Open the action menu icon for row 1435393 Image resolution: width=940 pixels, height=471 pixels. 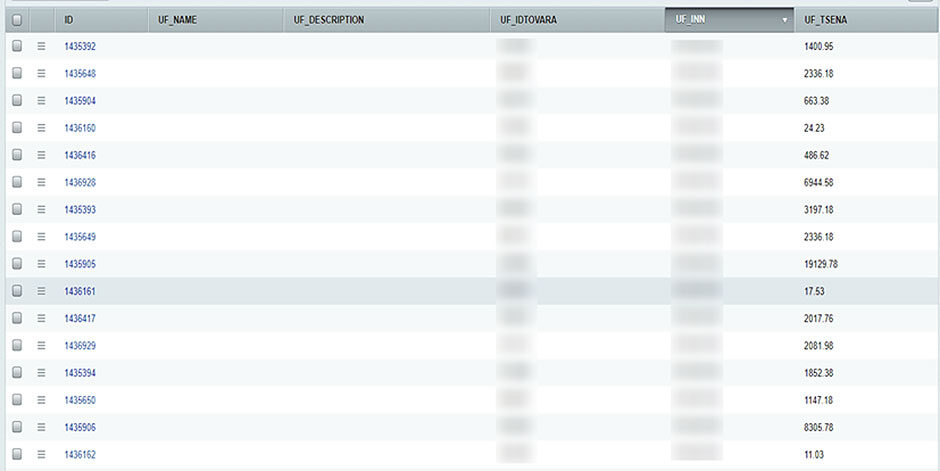[x=41, y=209]
